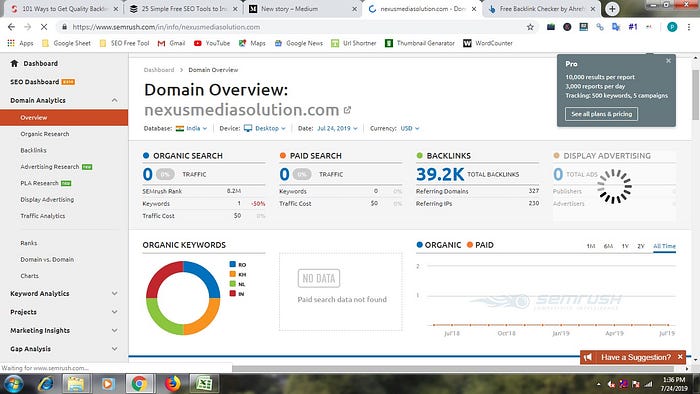Open Maps bookmark
Viewport: 700px width, 394px height.
[x=252, y=43]
